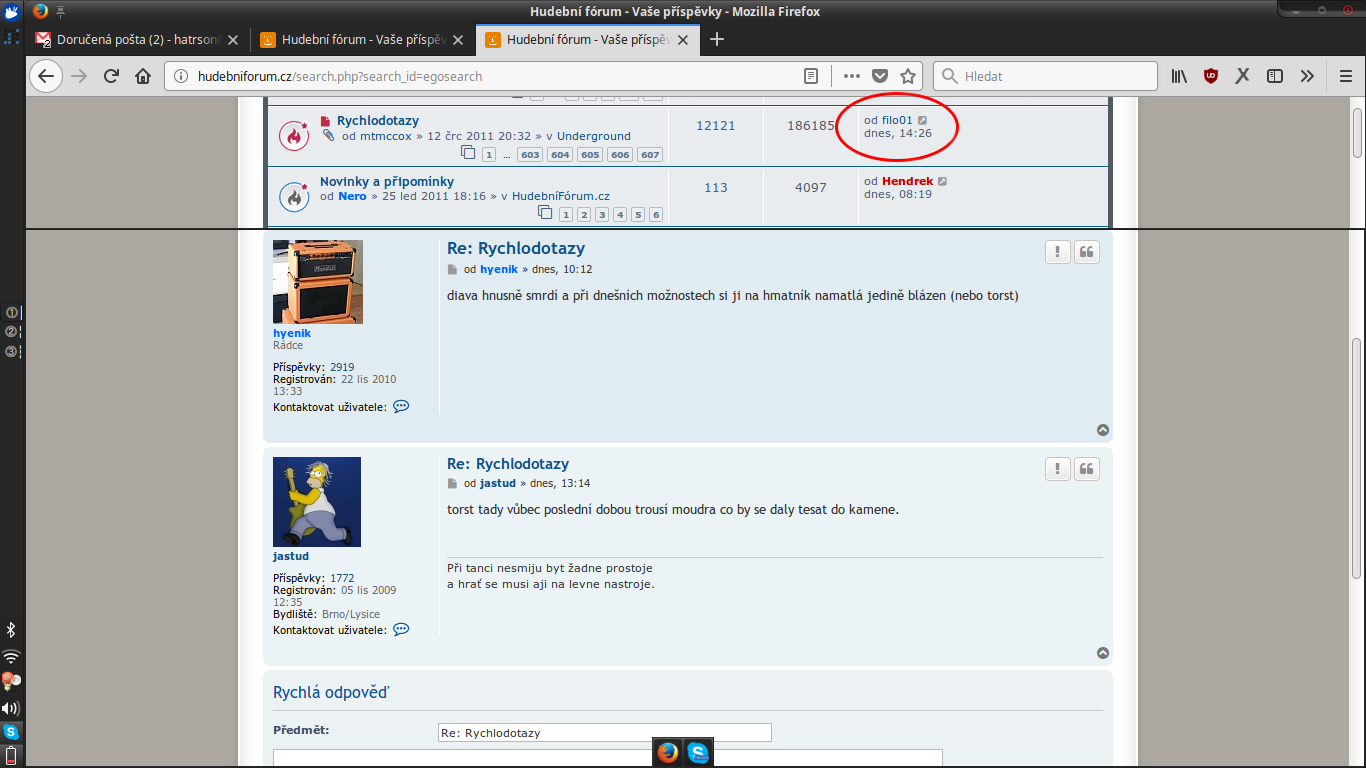Open Skype from the bottom taskbar

[x=698, y=753]
